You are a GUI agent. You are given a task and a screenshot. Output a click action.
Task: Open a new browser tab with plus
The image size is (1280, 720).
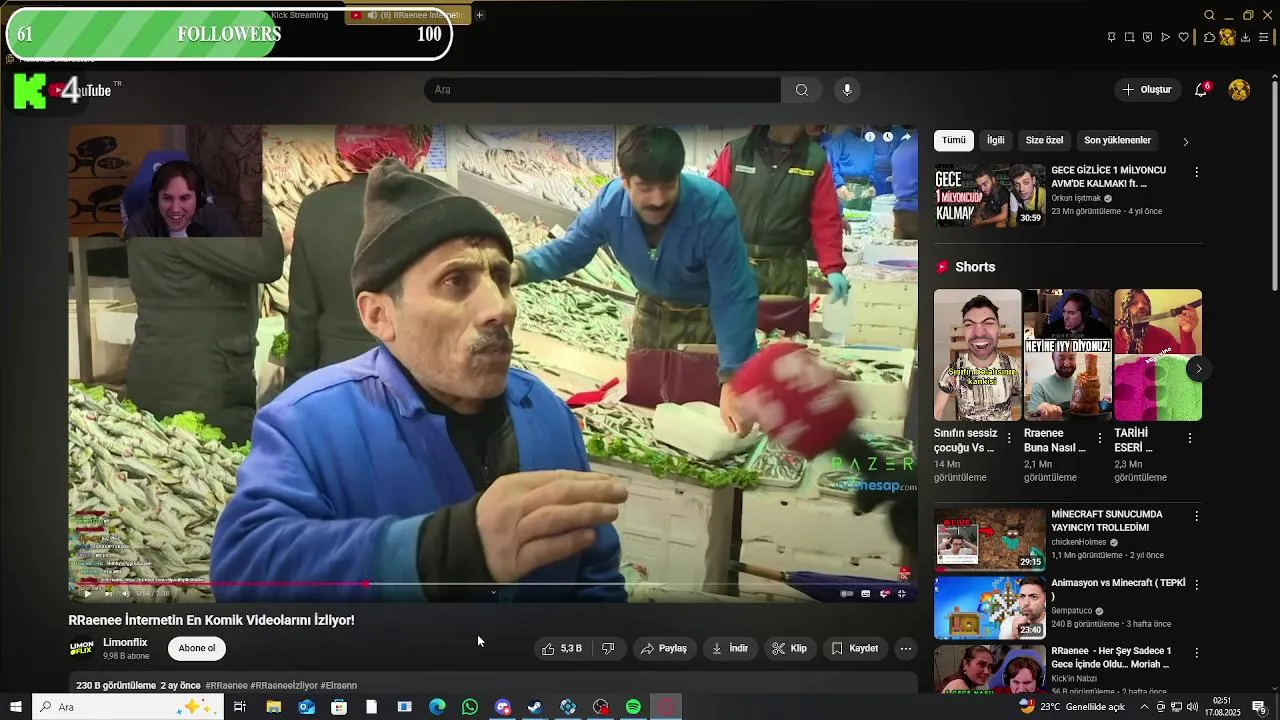tap(479, 15)
